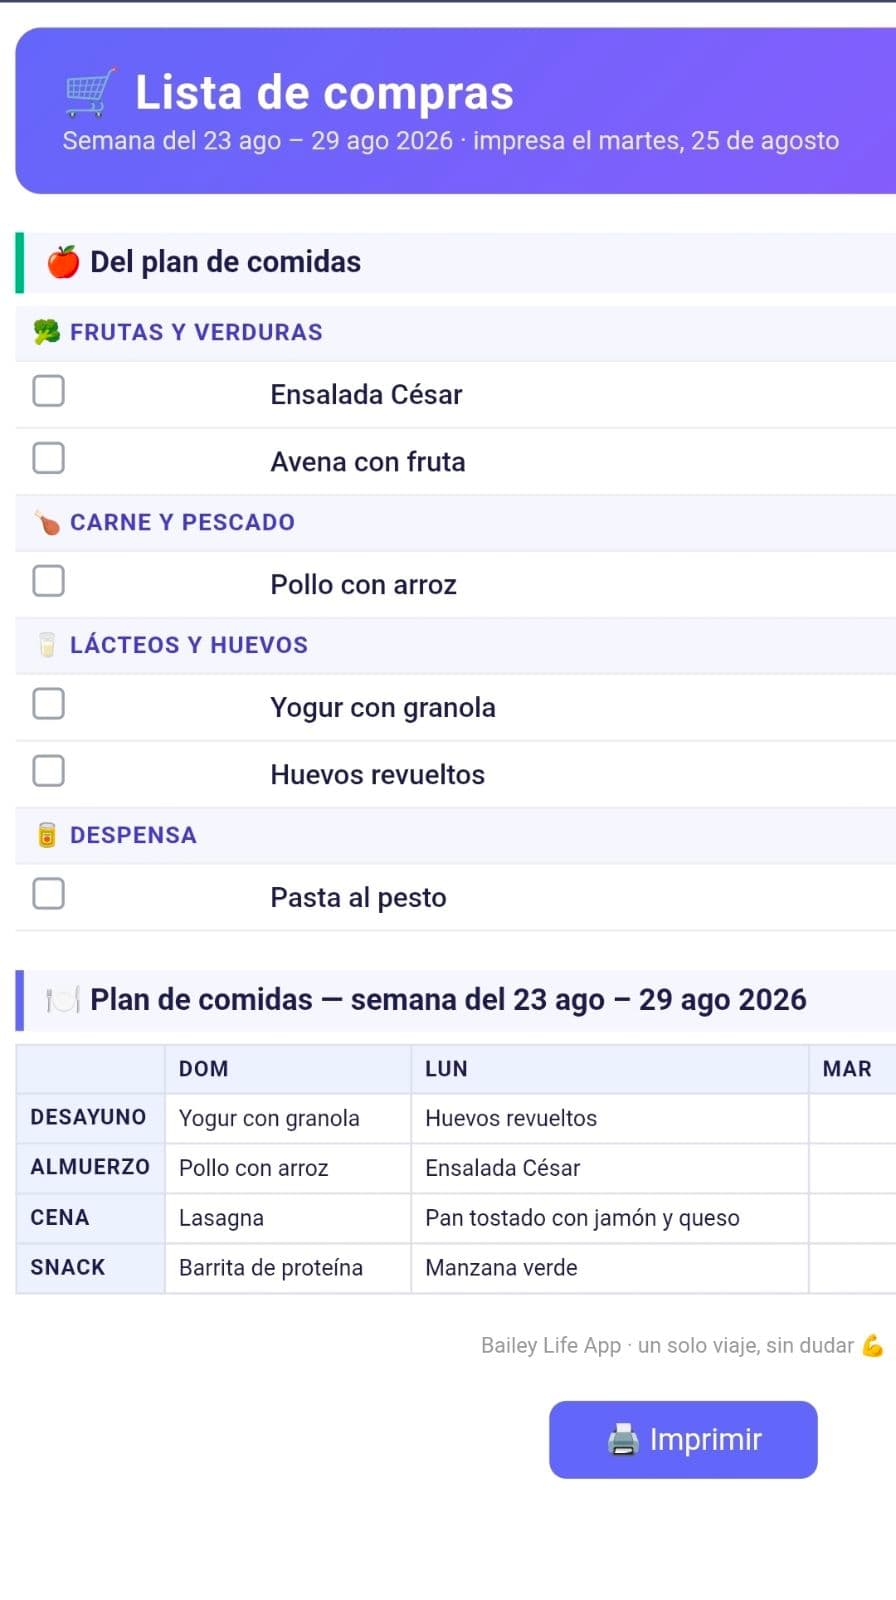
Task: Click the drumstick icon for Carne y Pescado
Action: point(47,522)
